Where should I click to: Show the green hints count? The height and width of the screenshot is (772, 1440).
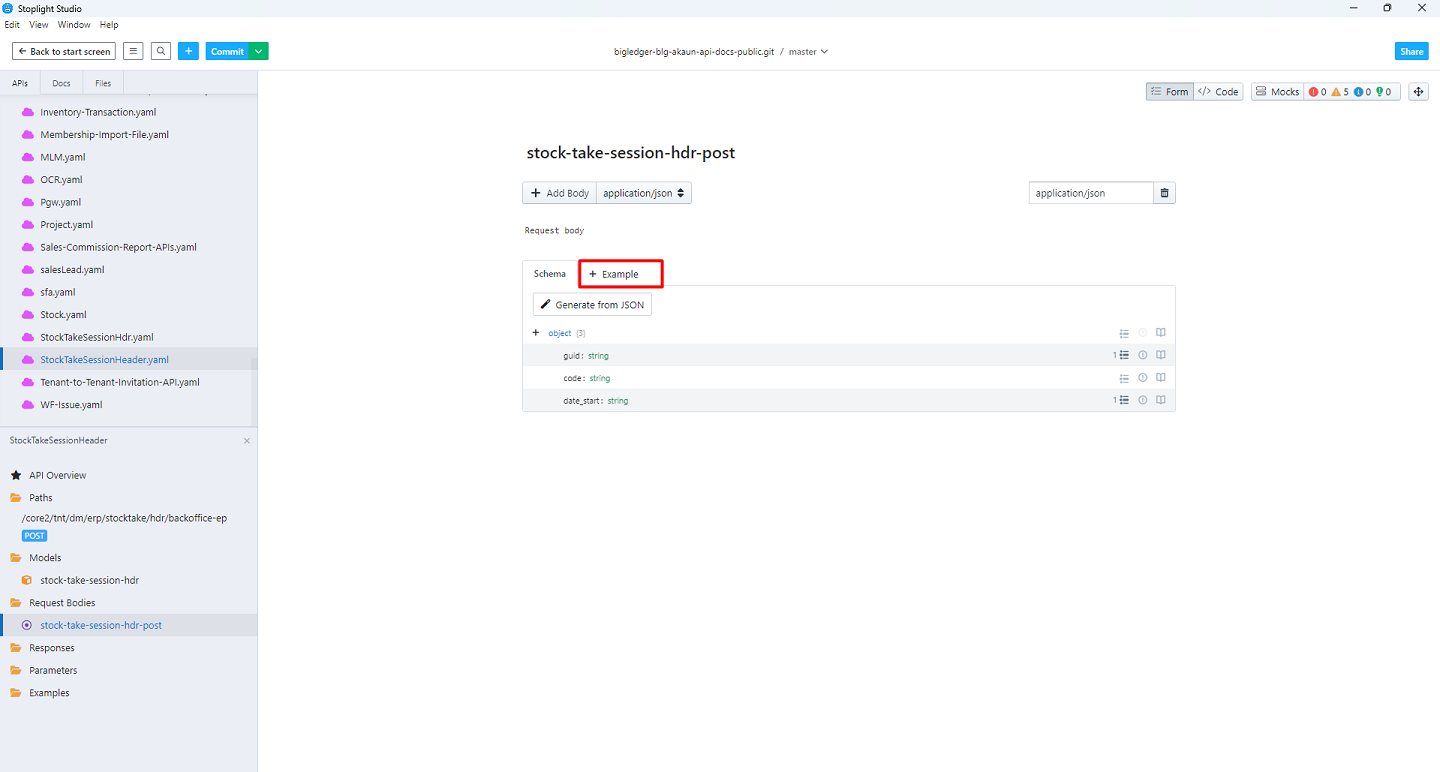tap(1385, 91)
